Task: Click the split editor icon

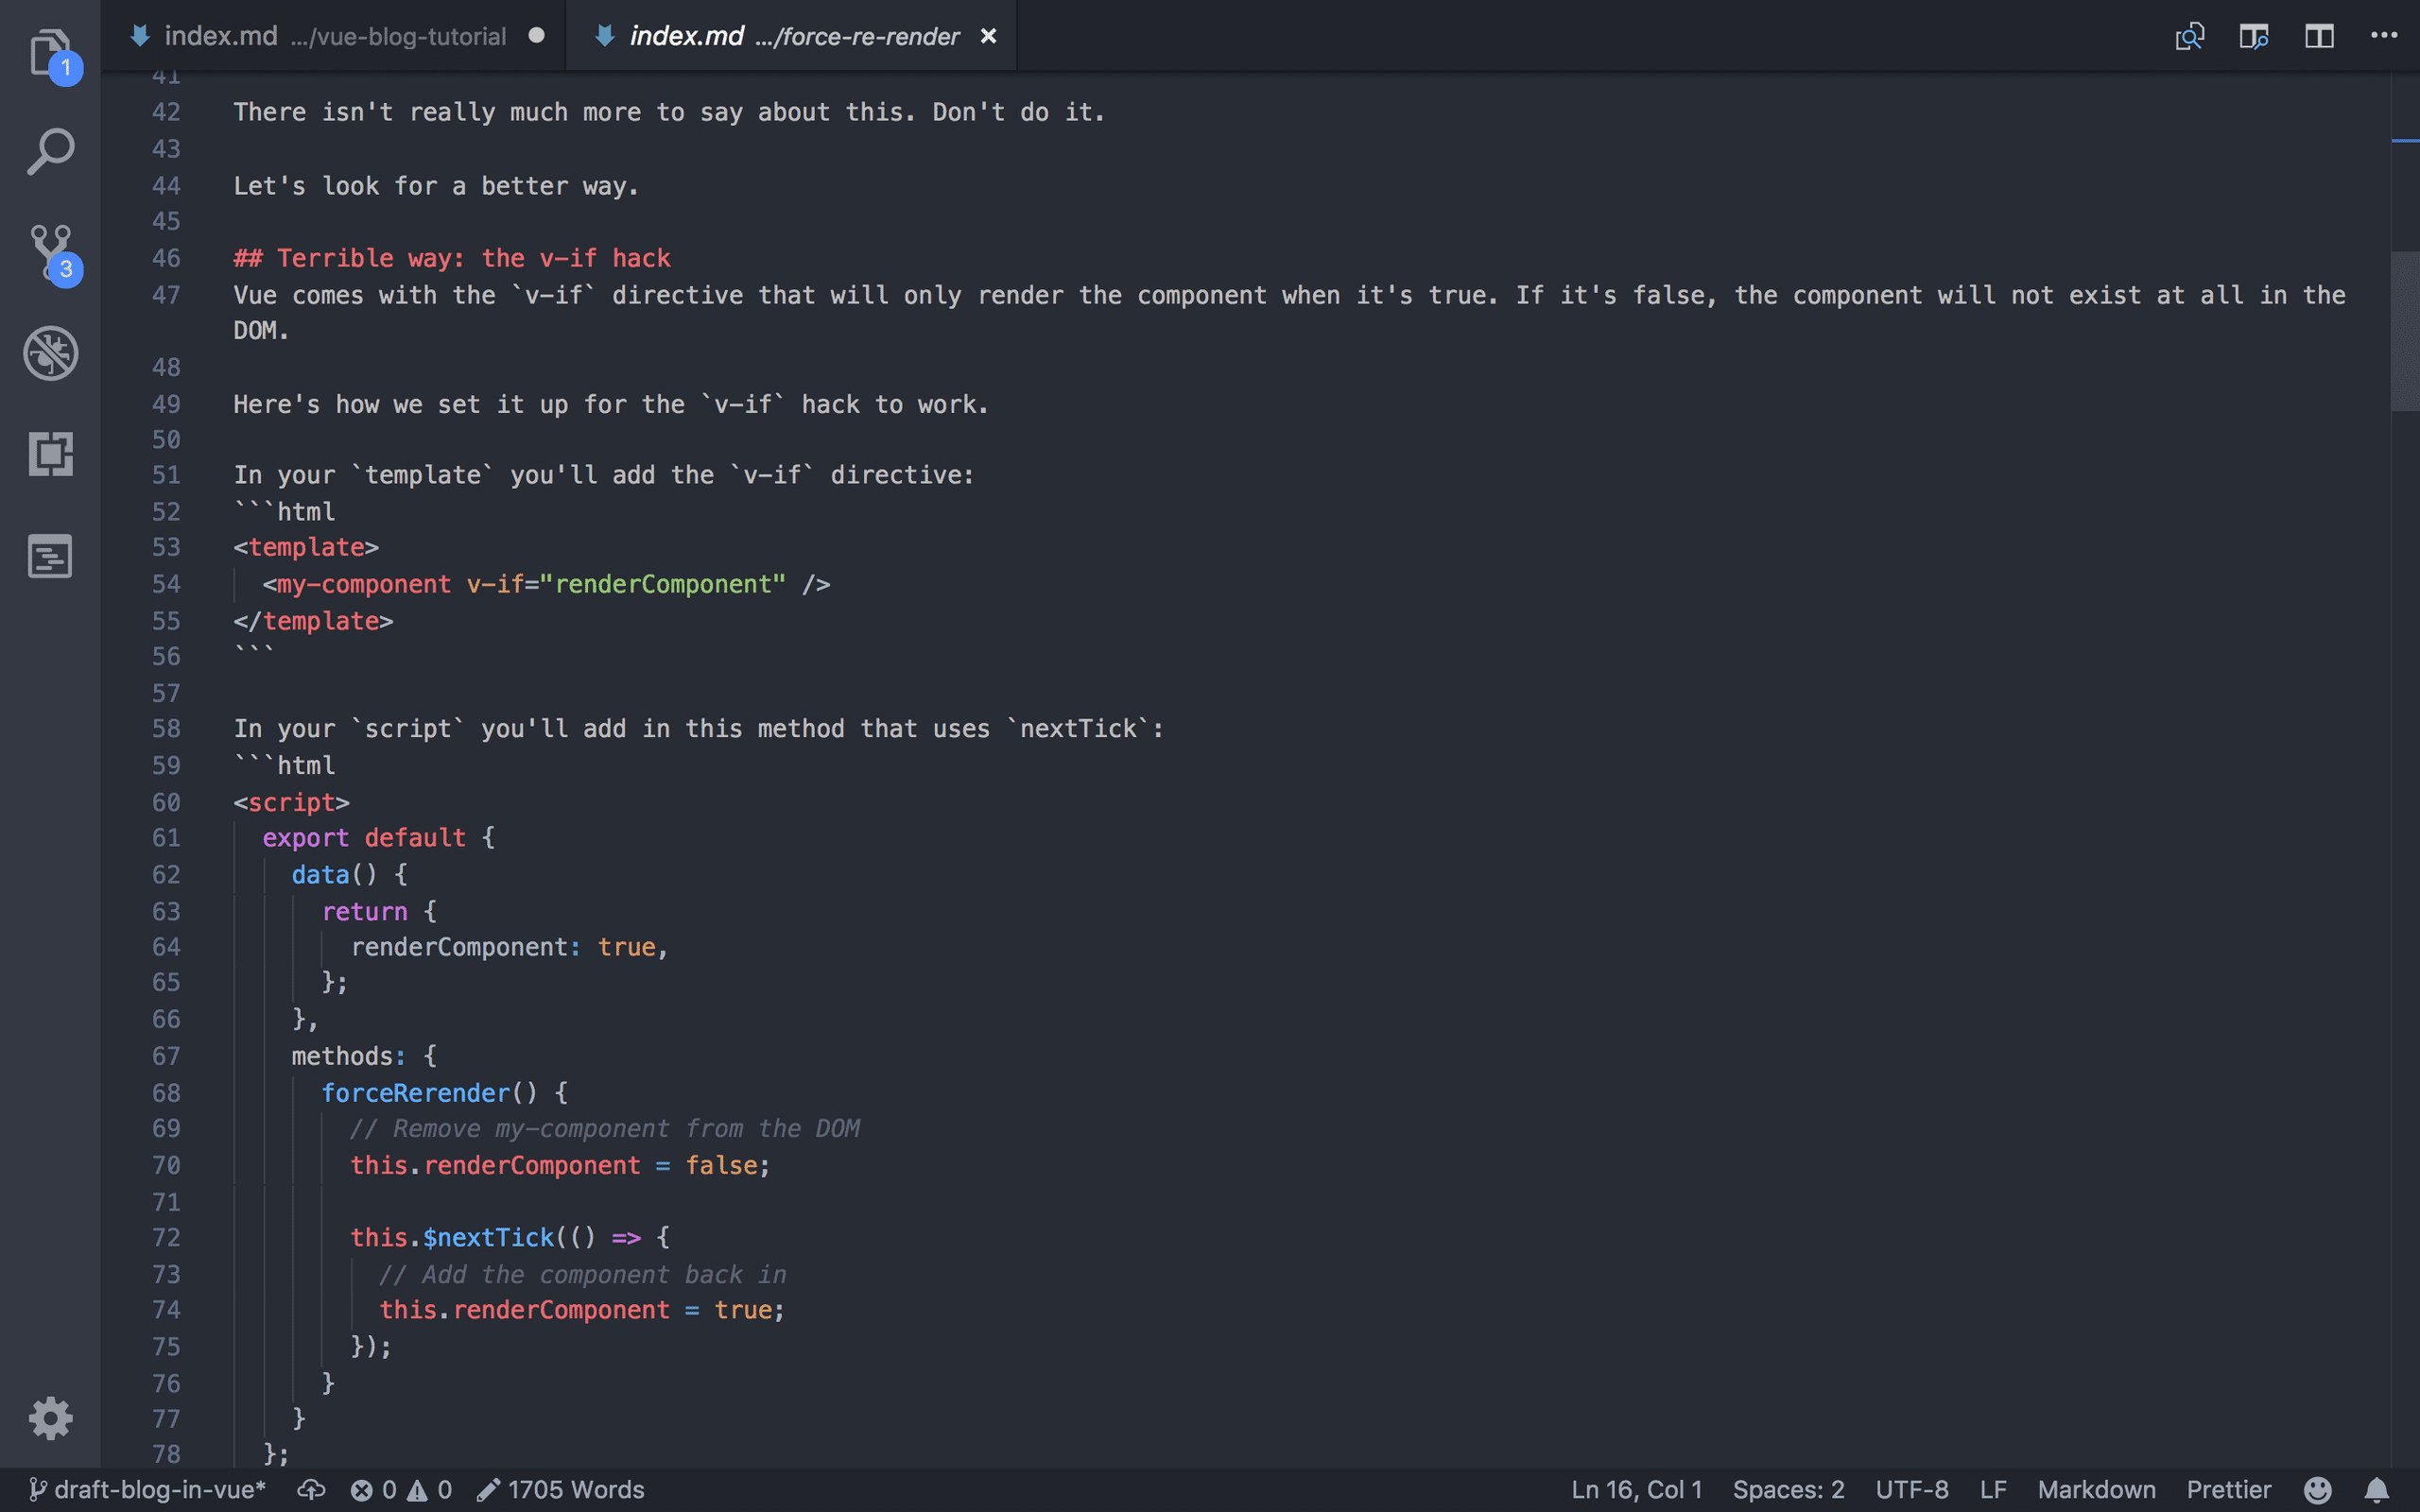Action: pyautogui.click(x=2319, y=37)
